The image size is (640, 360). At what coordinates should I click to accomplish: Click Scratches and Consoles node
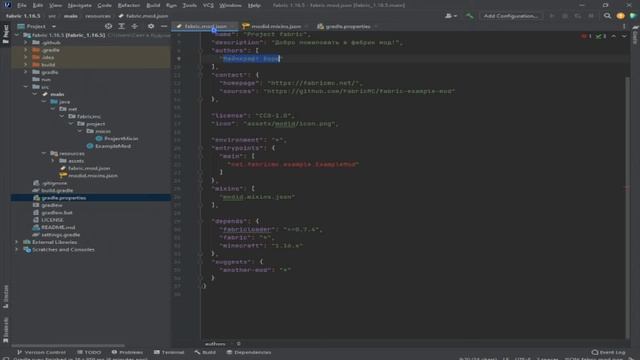(x=63, y=249)
